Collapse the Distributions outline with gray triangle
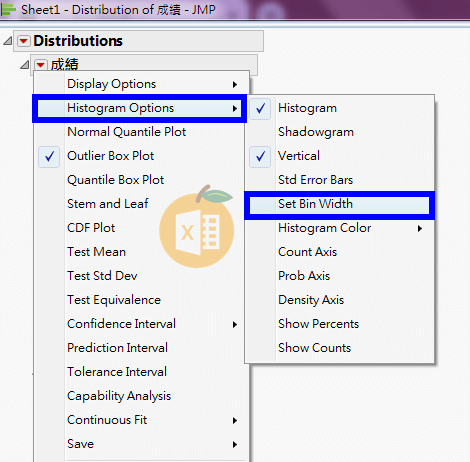This screenshot has width=470, height=462. click(x=8, y=41)
